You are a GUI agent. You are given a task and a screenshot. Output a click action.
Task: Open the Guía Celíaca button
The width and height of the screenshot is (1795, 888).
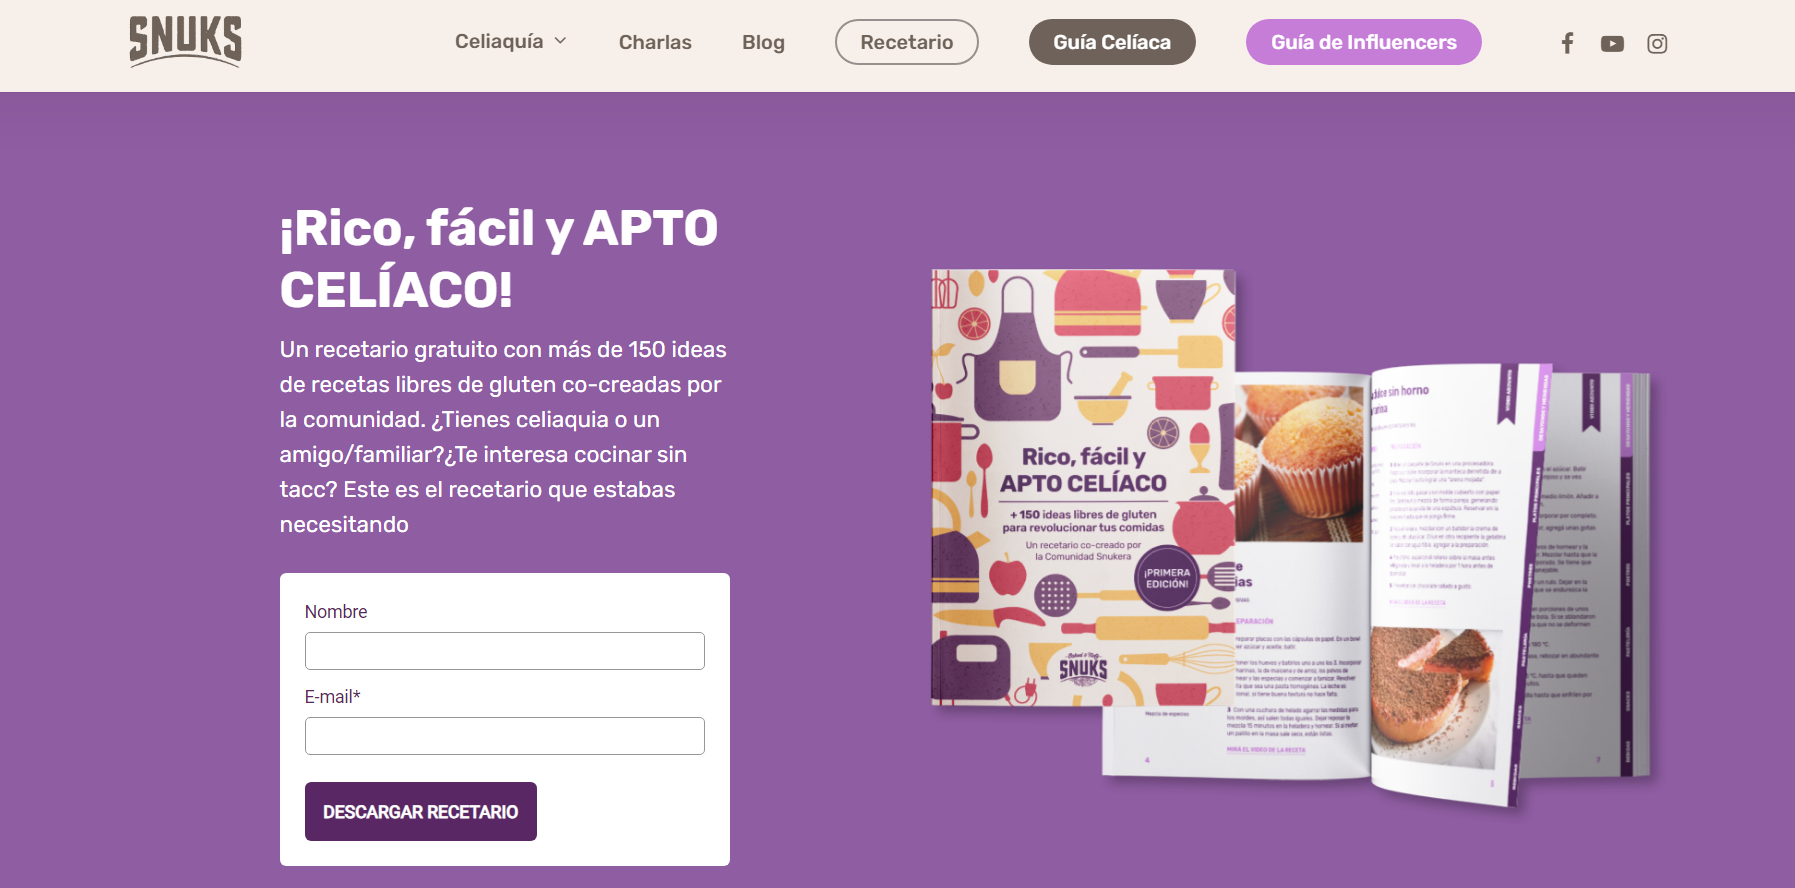[1112, 42]
